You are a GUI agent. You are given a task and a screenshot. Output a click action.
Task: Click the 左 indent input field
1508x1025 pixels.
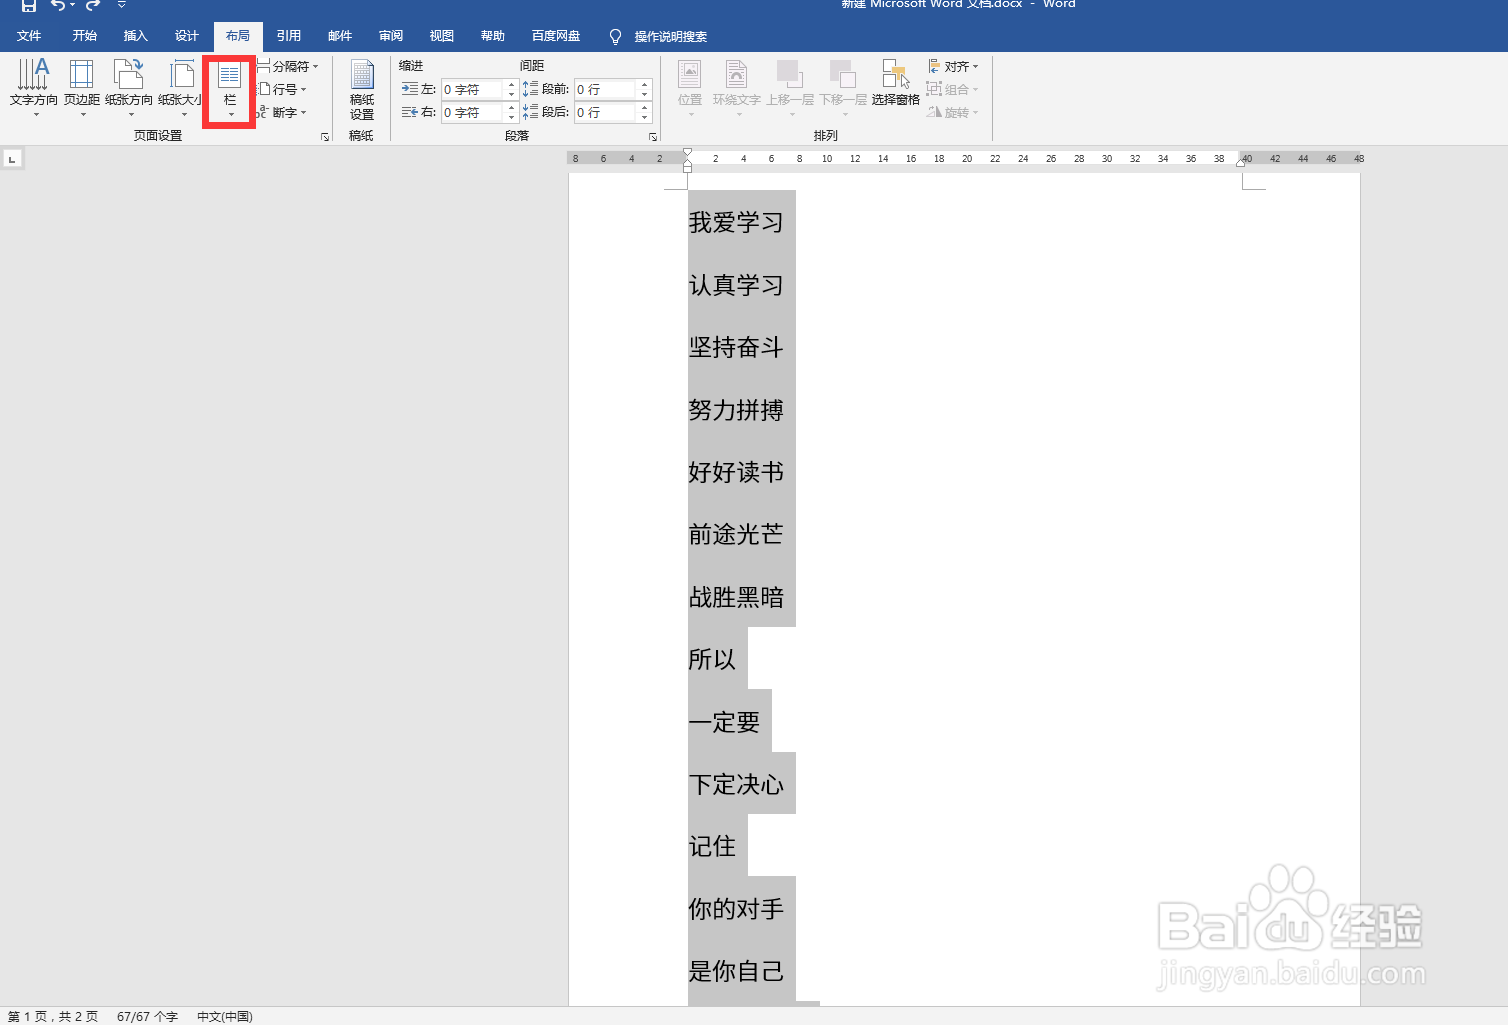click(470, 88)
